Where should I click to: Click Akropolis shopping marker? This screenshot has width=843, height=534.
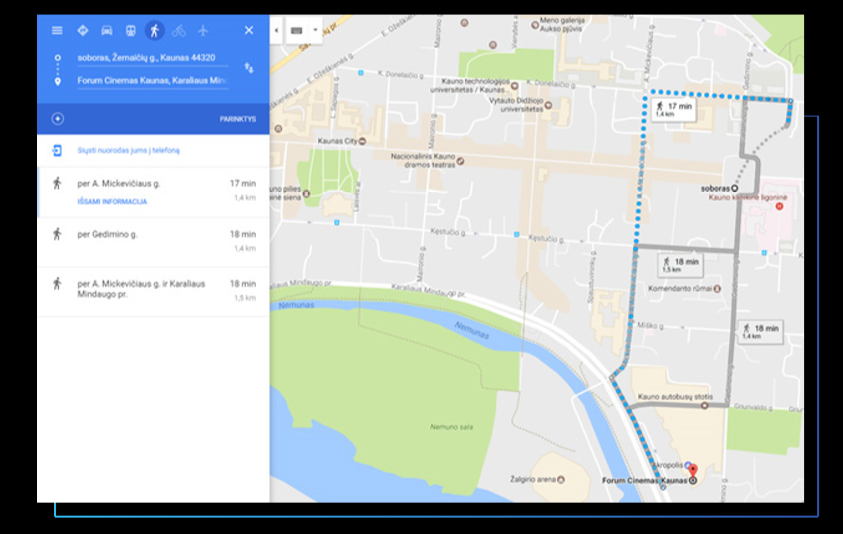tap(688, 464)
